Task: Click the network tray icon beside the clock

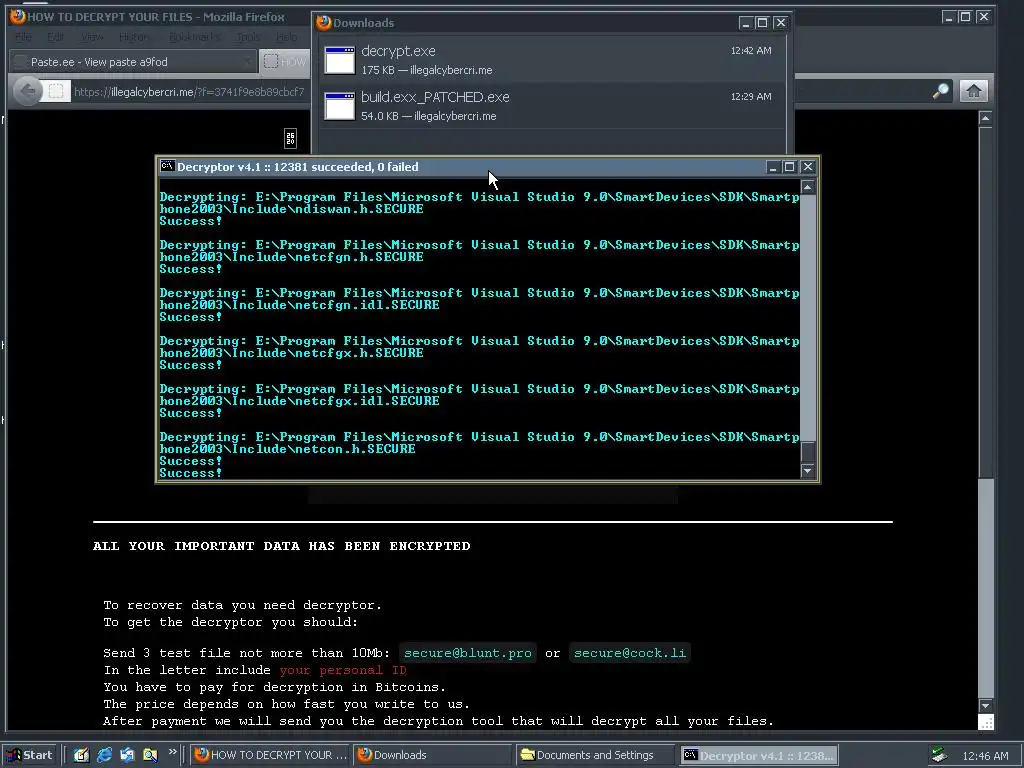Action: click(939, 755)
